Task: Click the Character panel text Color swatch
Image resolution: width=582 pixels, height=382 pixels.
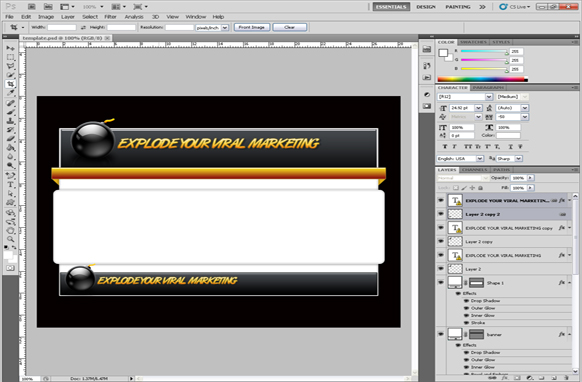Action: 508,136
